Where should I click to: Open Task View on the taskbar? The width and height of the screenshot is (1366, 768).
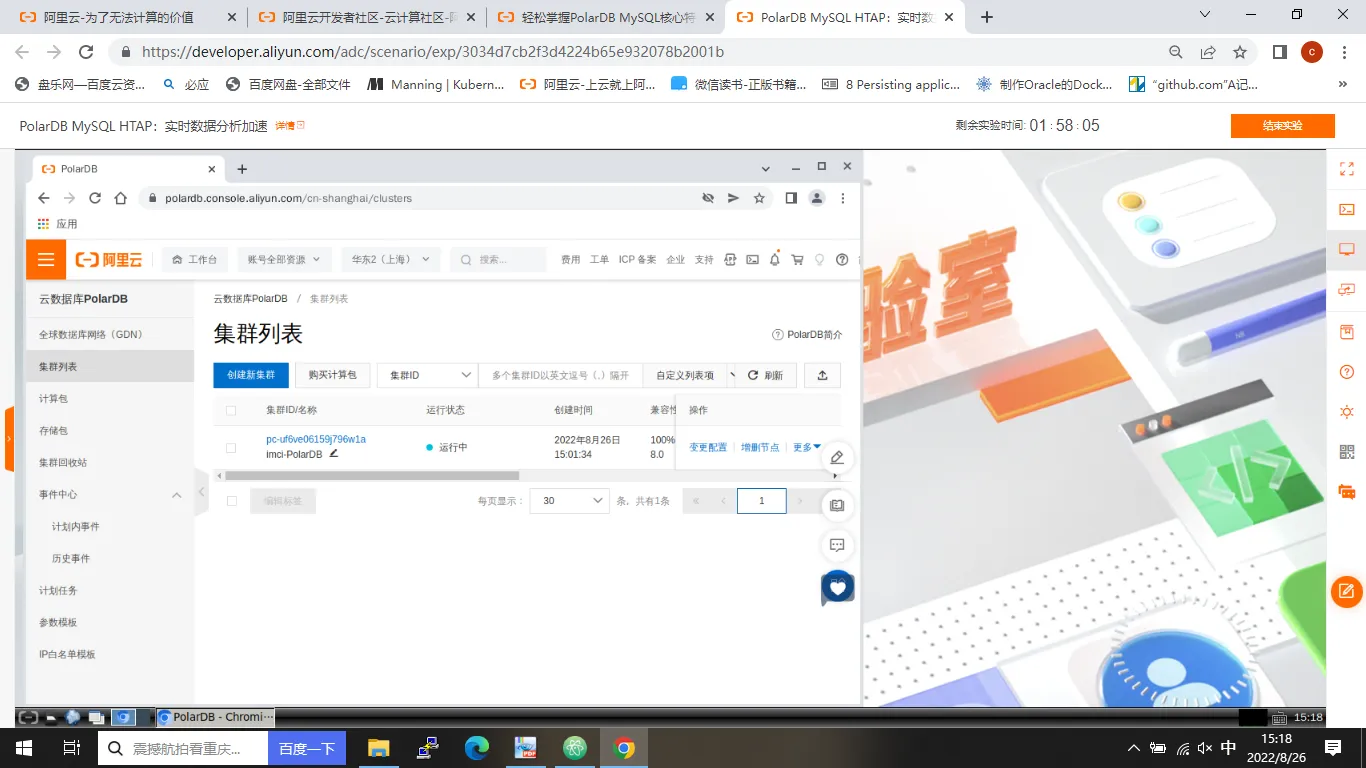pos(71,748)
